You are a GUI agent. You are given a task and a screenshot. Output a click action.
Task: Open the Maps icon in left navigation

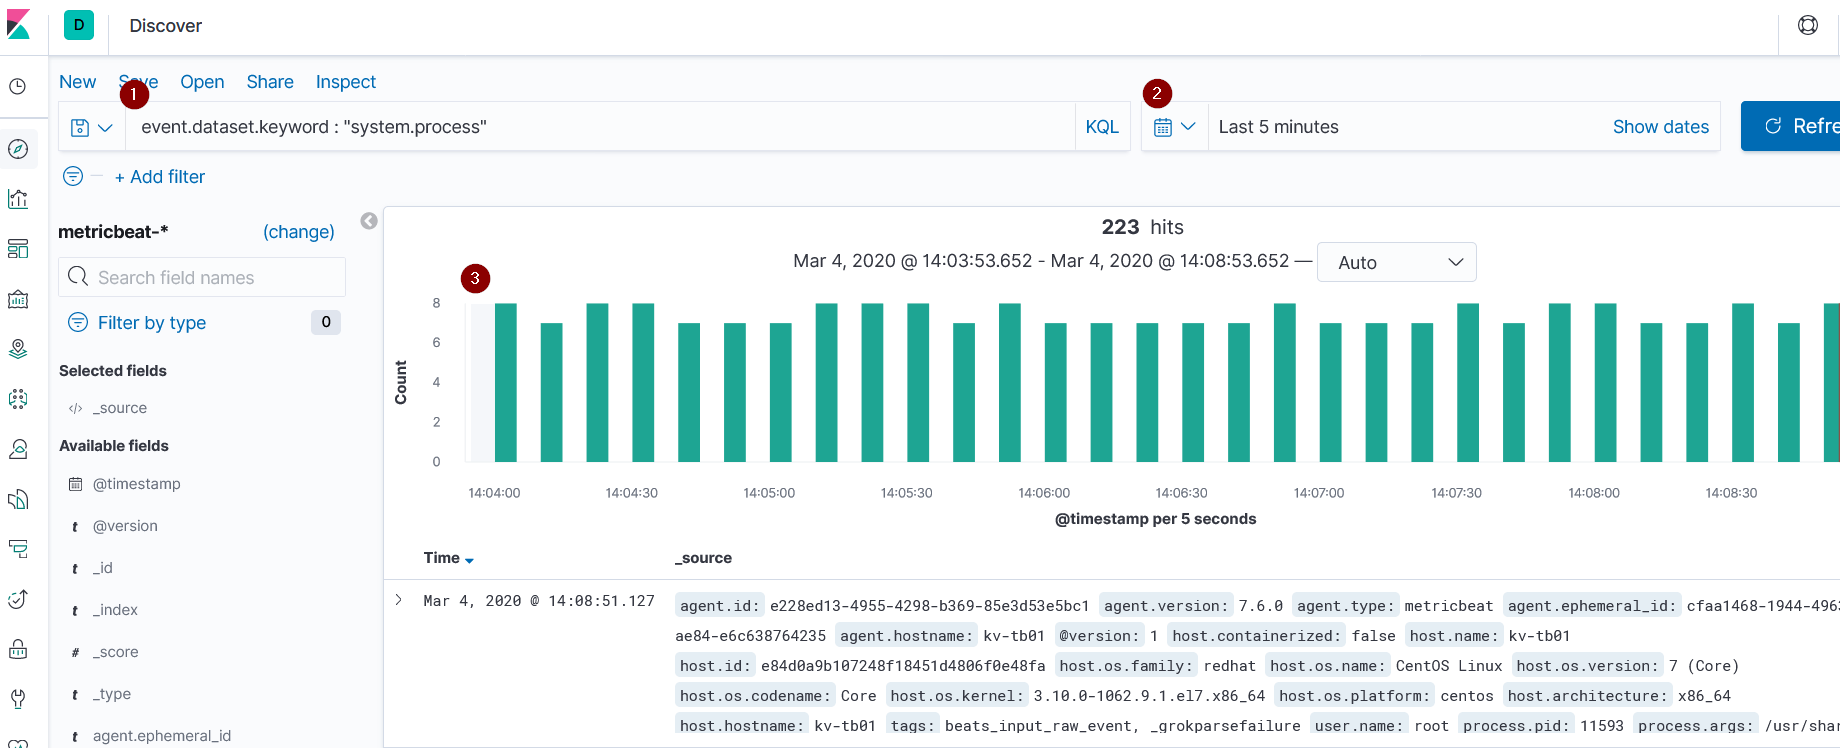click(18, 349)
